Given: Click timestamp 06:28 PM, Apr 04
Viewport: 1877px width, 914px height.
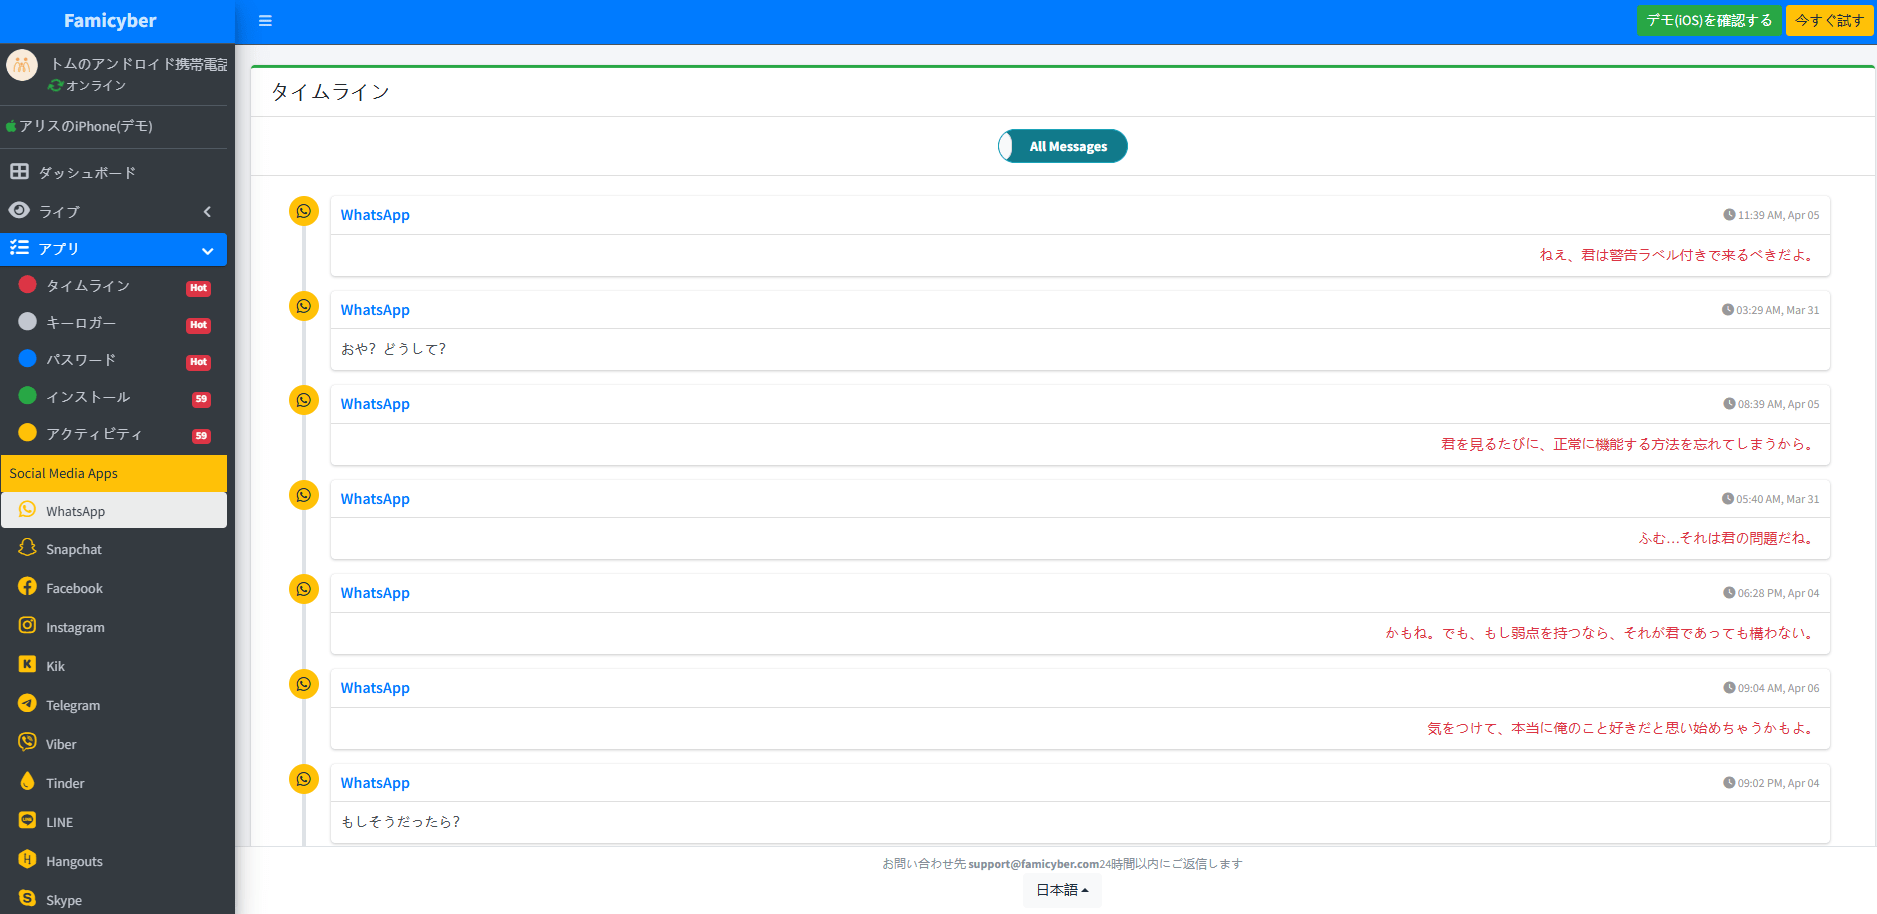Looking at the screenshot, I should (1771, 593).
